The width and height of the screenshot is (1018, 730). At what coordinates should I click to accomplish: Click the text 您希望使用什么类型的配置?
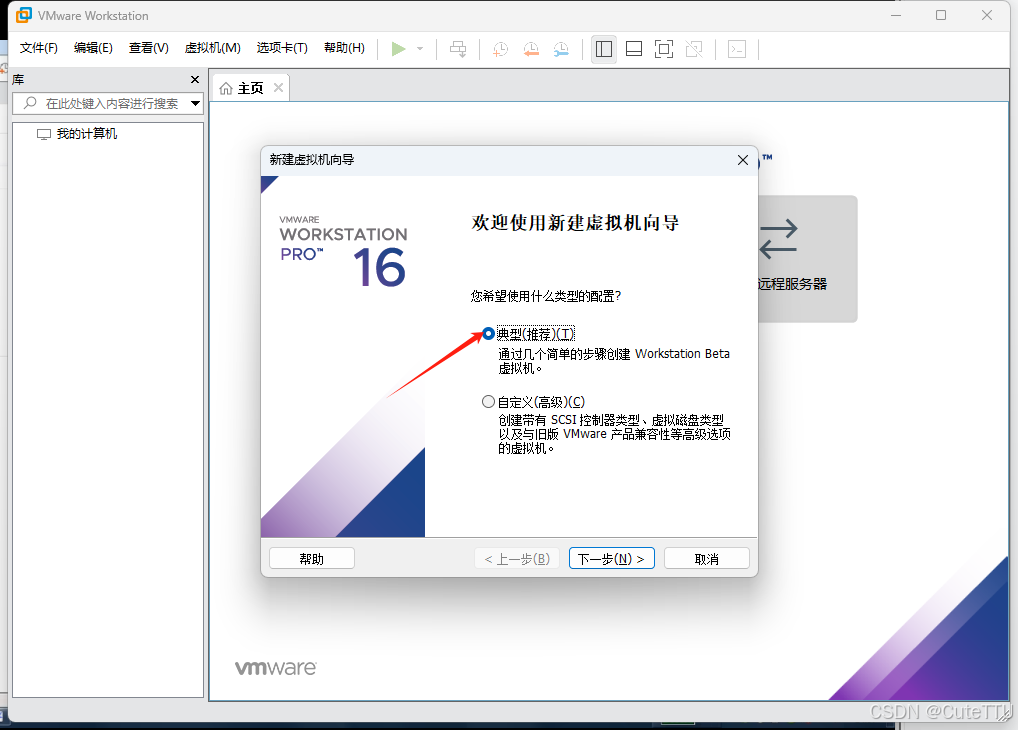click(x=546, y=296)
